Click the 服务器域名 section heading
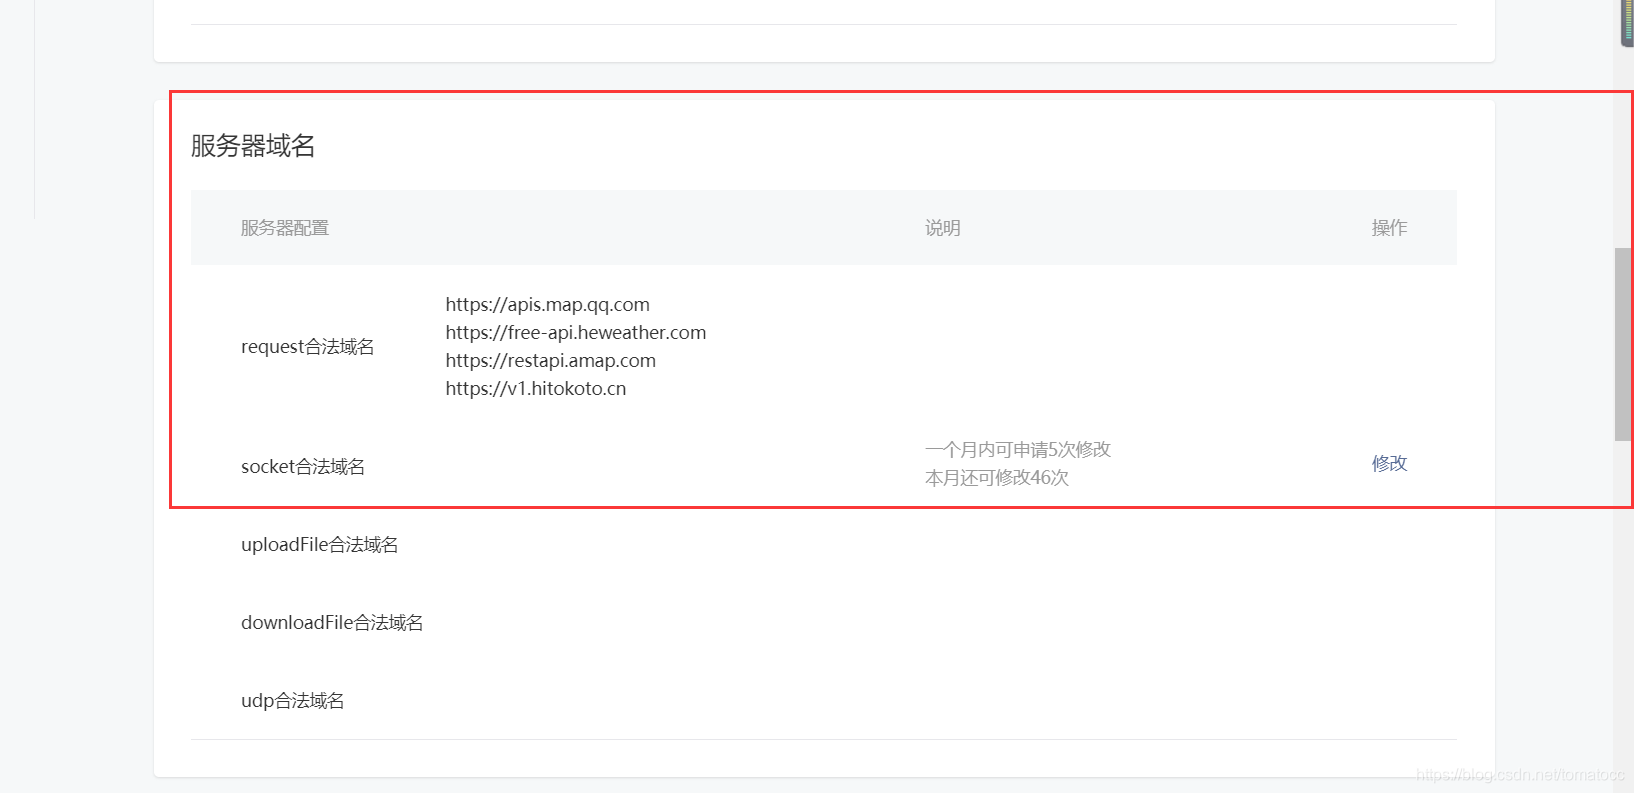Screen dimensions: 1634x793 pyautogui.click(x=253, y=146)
